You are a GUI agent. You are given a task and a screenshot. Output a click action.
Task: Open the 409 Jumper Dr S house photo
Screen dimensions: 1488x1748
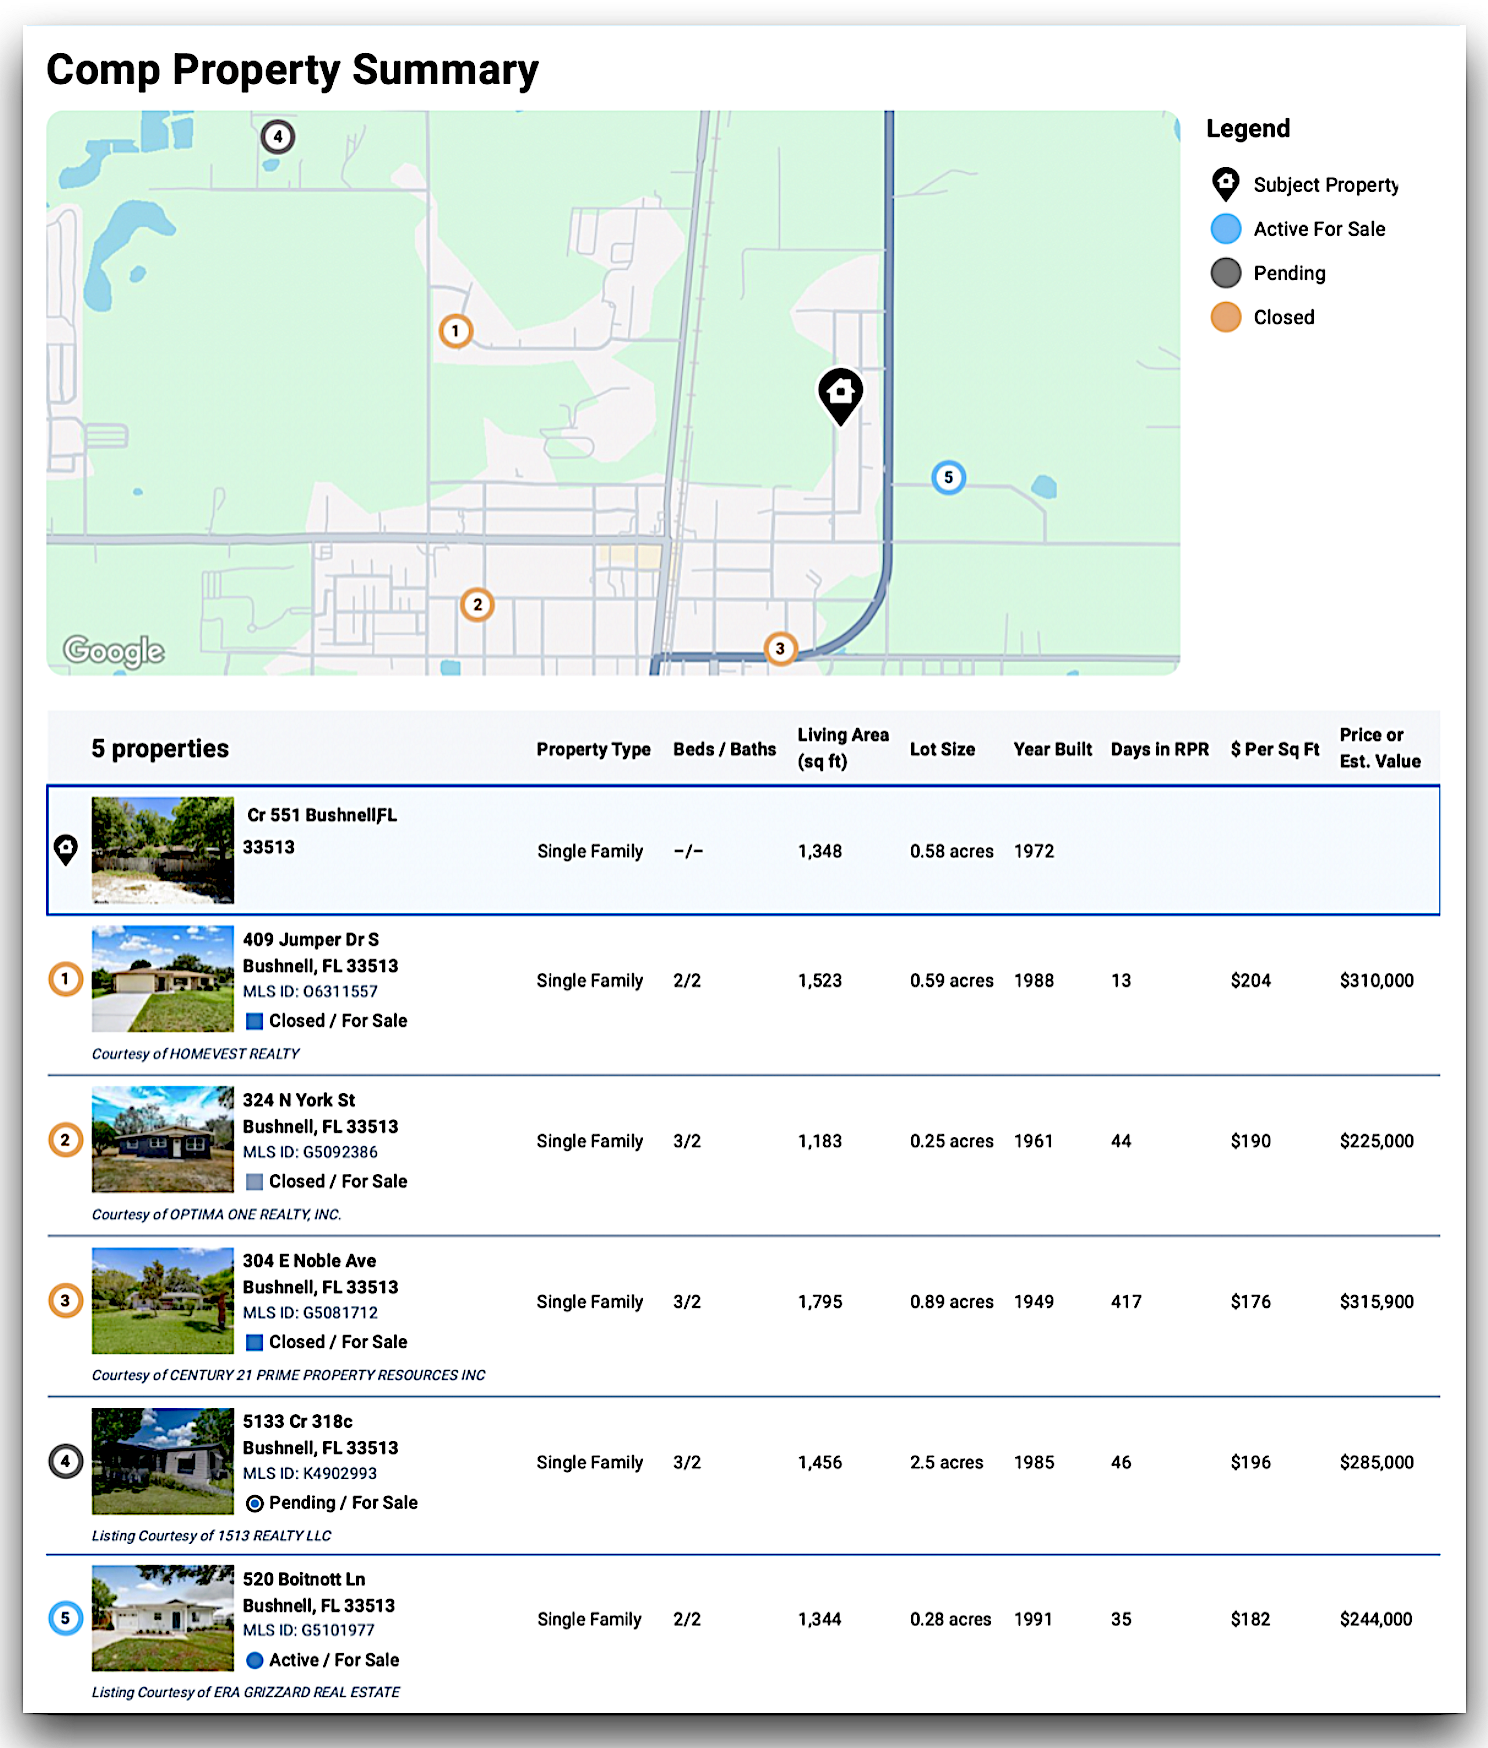pos(163,979)
